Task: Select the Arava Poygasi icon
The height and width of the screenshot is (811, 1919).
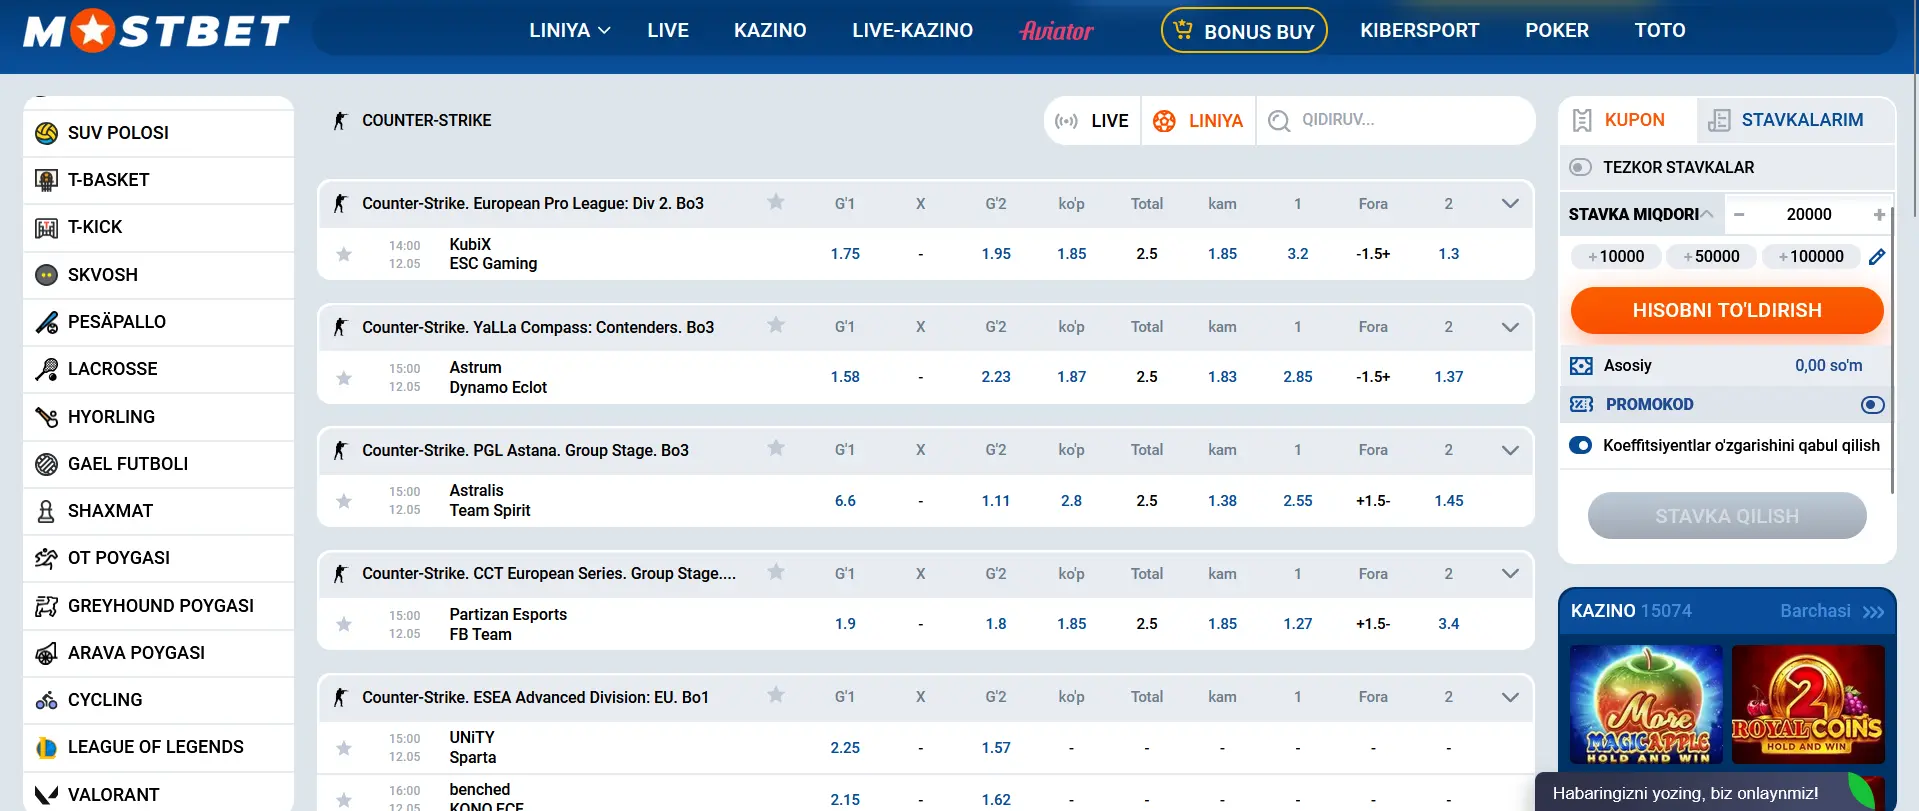Action: click(x=46, y=653)
